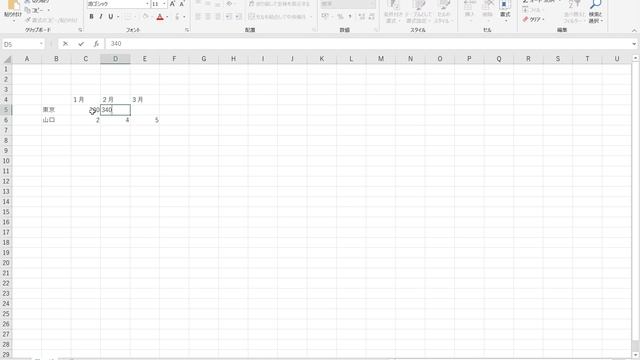Select cell containing 1月
This screenshot has height=360, width=640.
[86, 100]
